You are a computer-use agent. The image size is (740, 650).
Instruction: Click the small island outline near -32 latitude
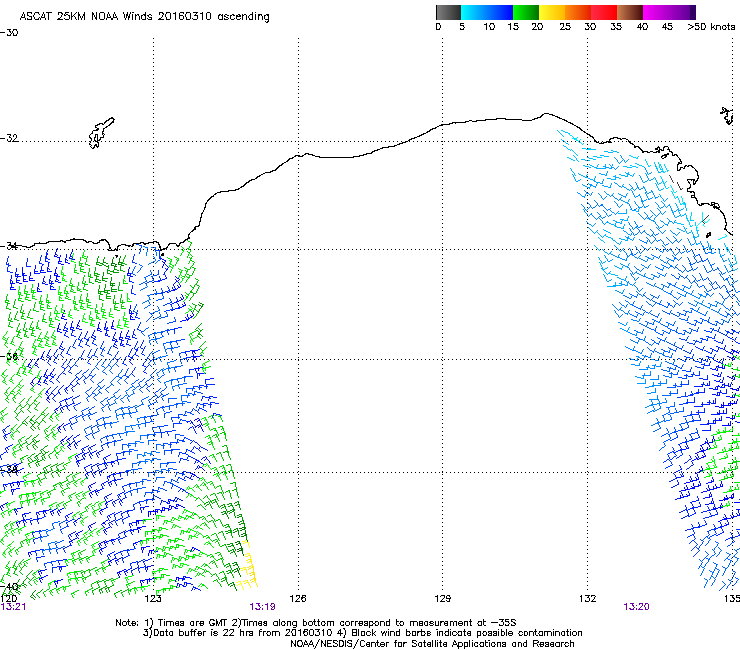101,133
